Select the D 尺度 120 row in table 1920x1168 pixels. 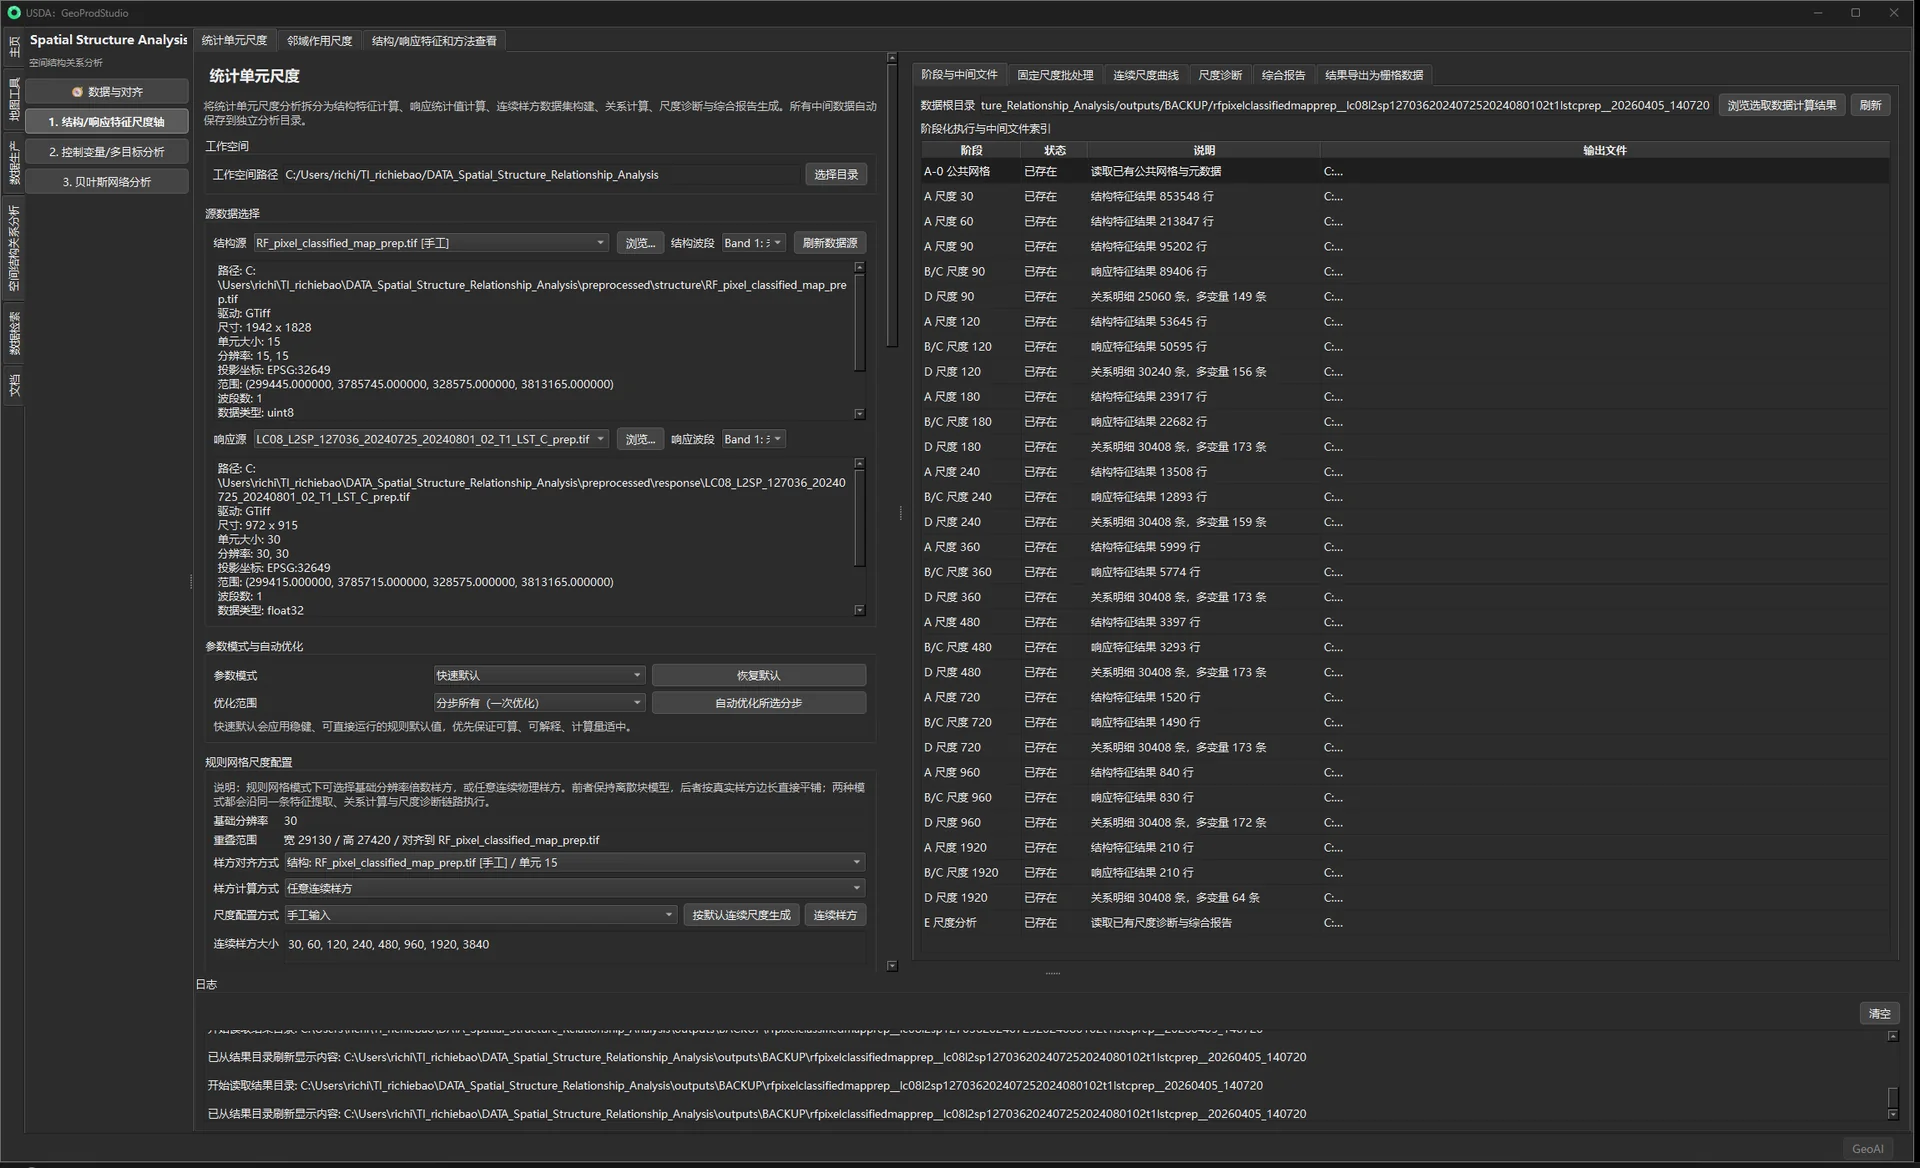1405,372
